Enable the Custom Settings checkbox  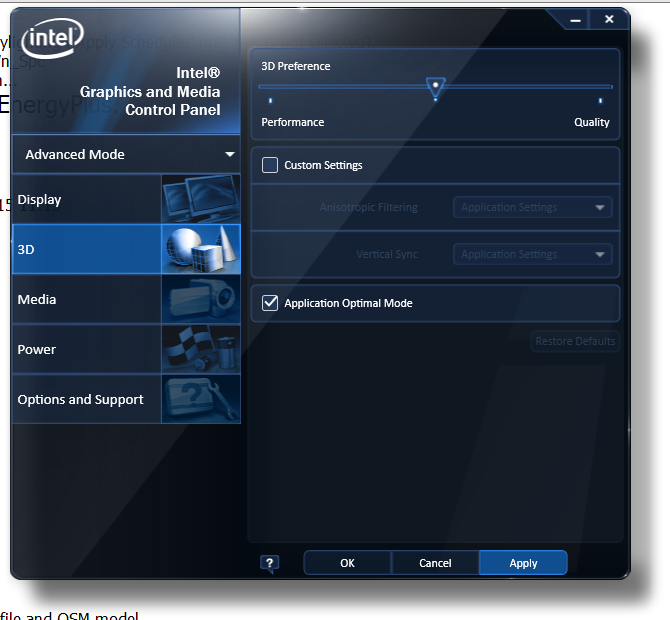[270, 165]
